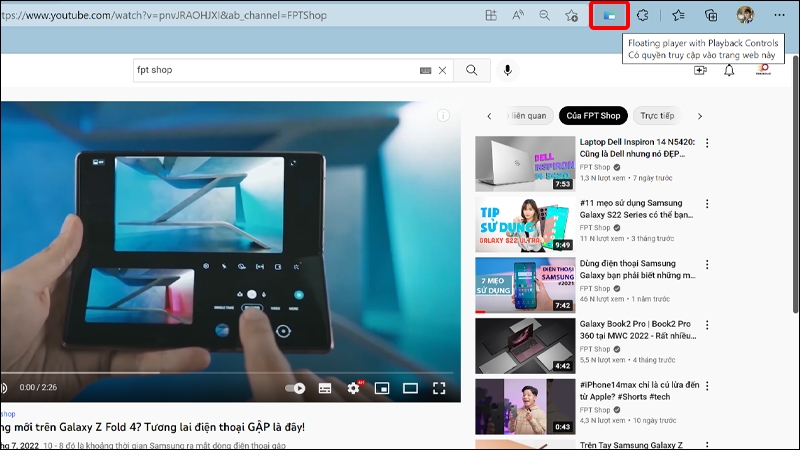Click the '1,3 N lượt xem' view count
This screenshot has width=800, height=450.
[x=602, y=178]
